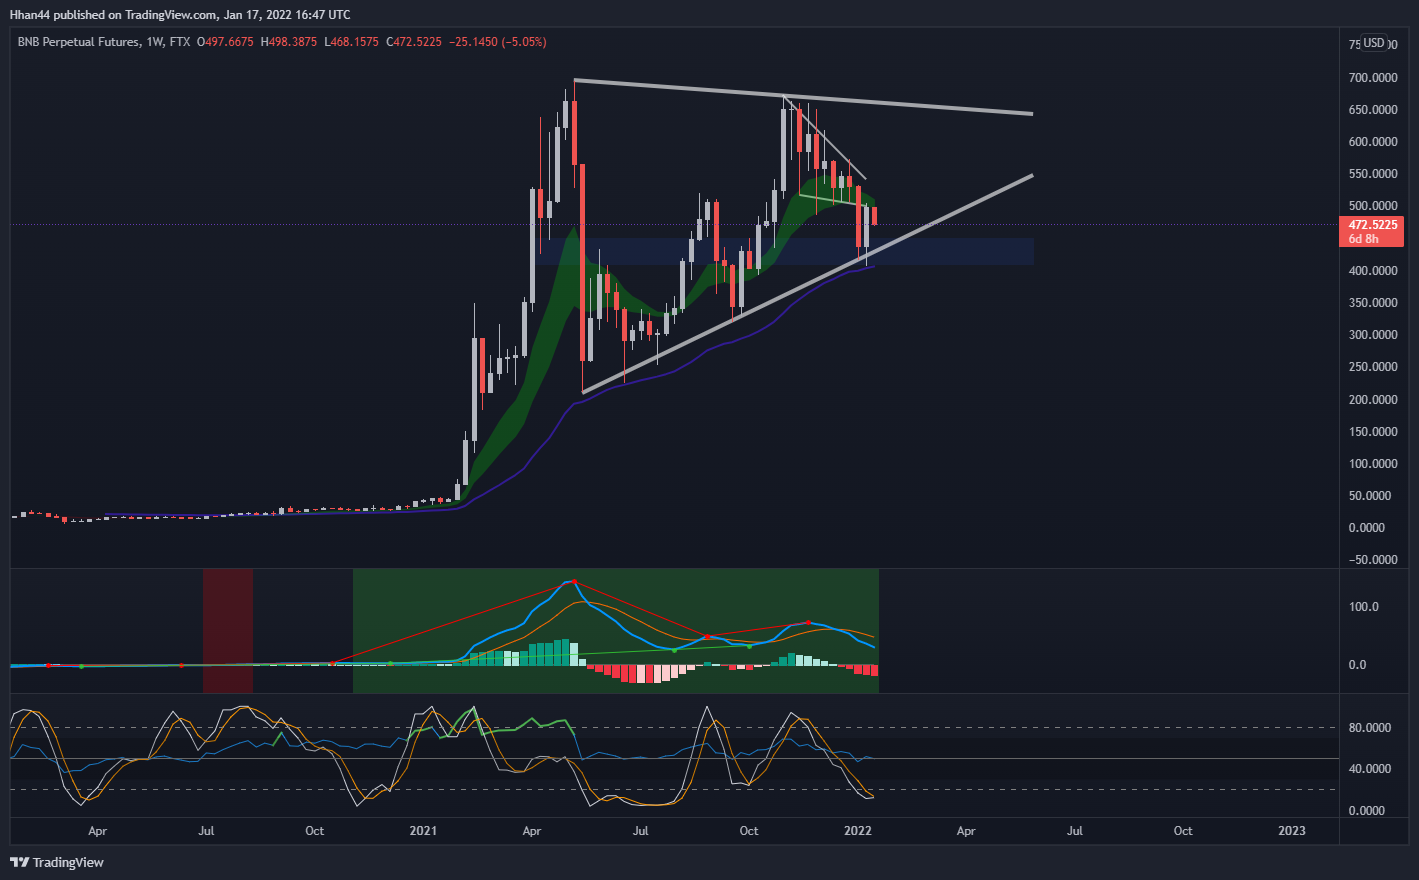Click the 2021 time axis label
1419x880 pixels.
coord(423,831)
